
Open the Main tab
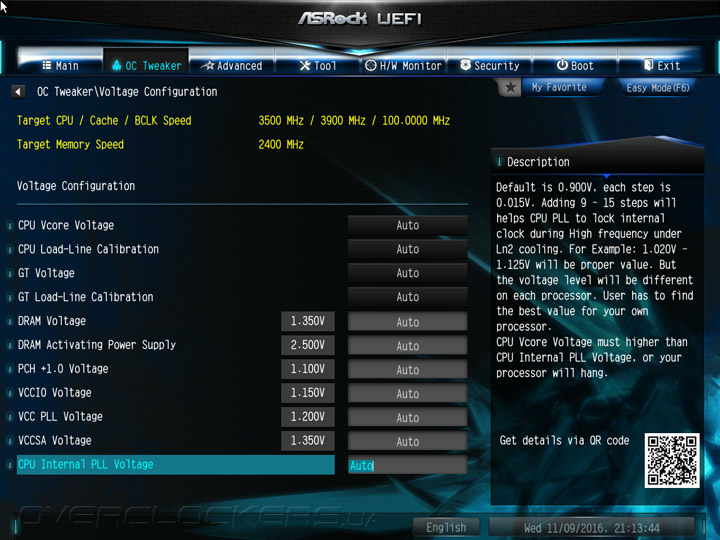pyautogui.click(x=60, y=66)
